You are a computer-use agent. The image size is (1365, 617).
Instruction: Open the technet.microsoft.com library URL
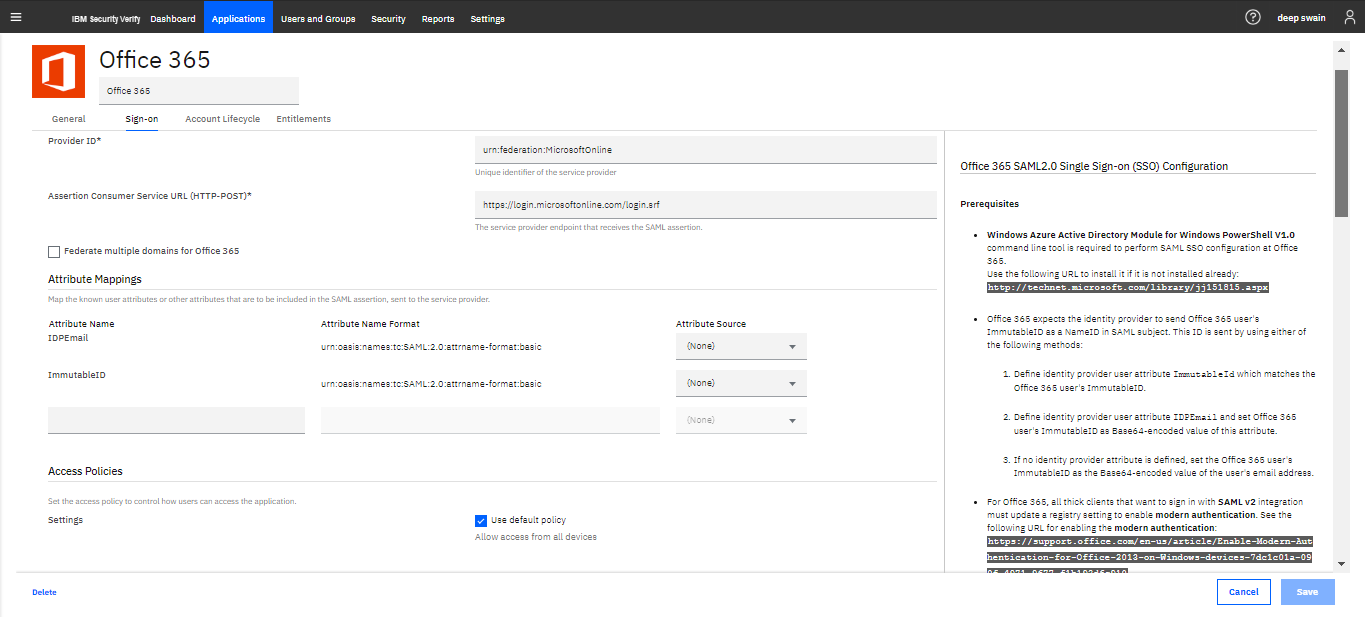(x=1128, y=287)
